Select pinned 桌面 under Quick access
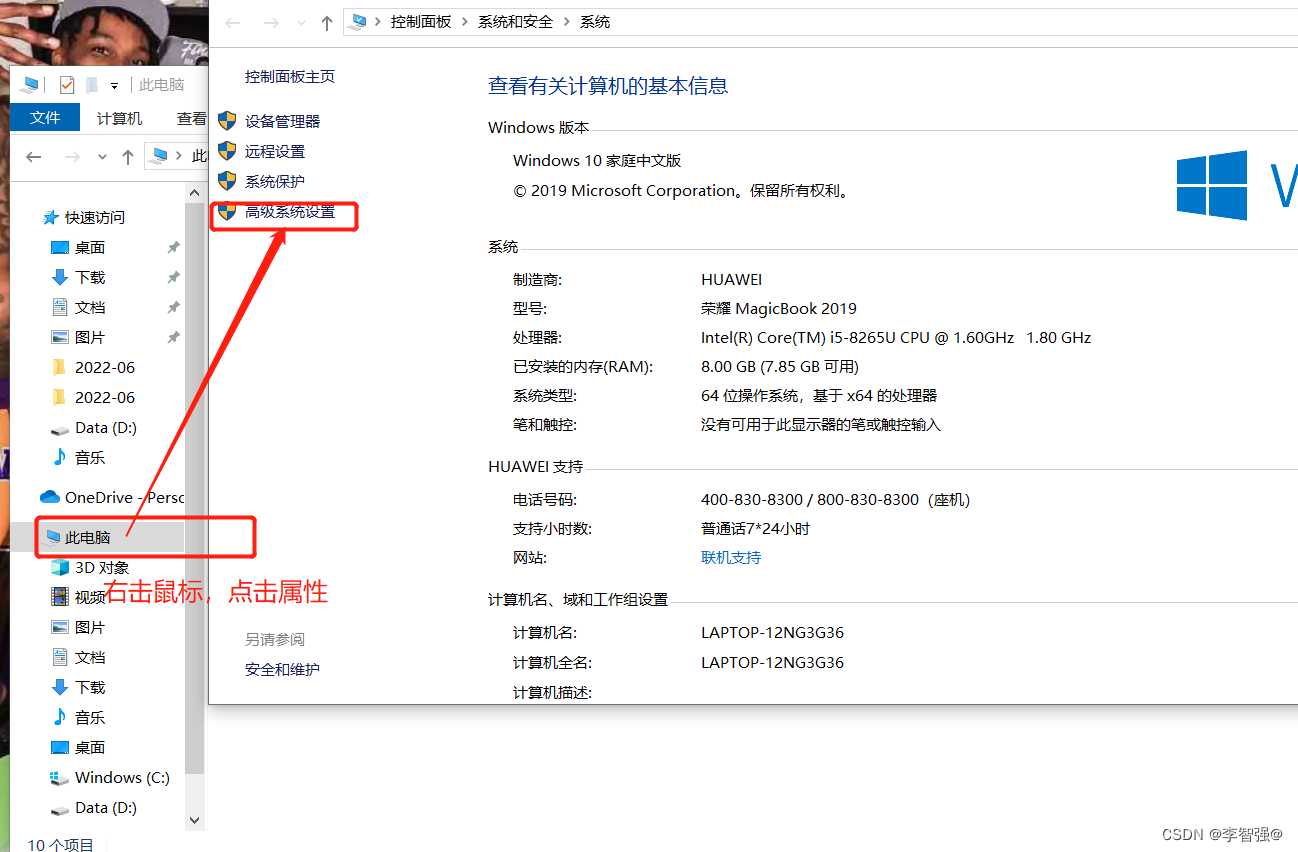 click(x=90, y=247)
